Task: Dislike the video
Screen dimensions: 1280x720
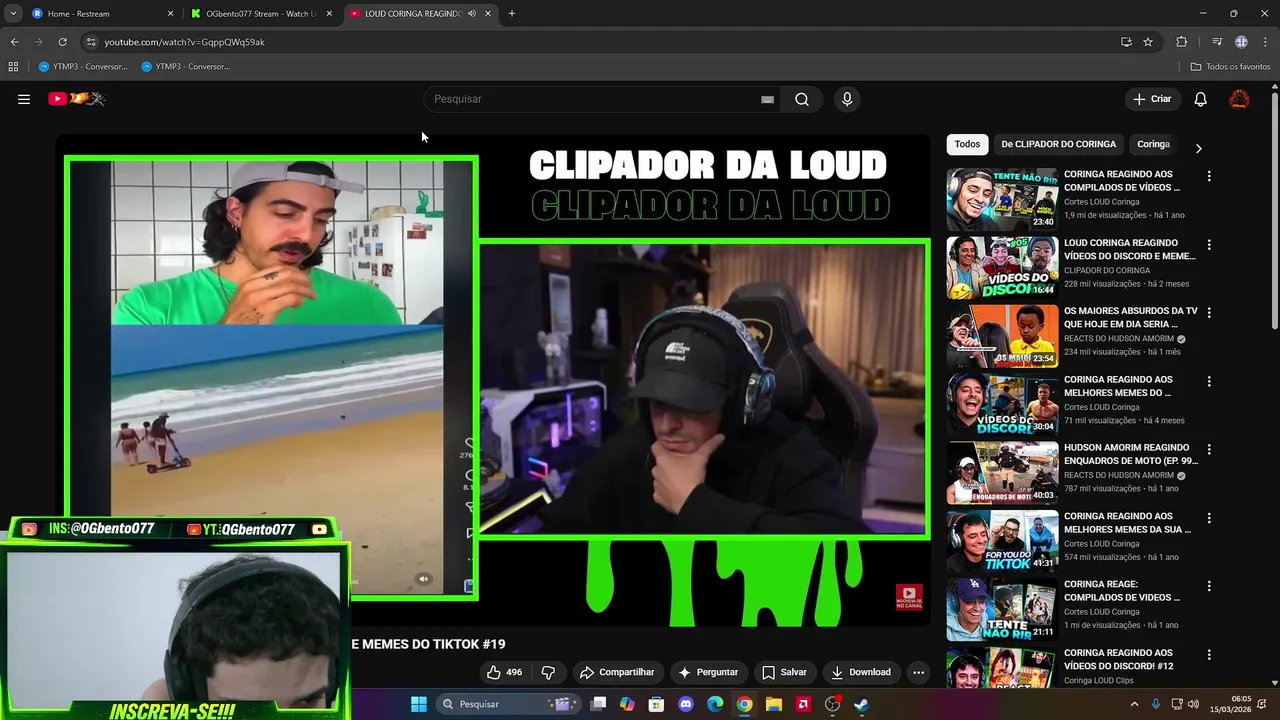Action: 548,672
